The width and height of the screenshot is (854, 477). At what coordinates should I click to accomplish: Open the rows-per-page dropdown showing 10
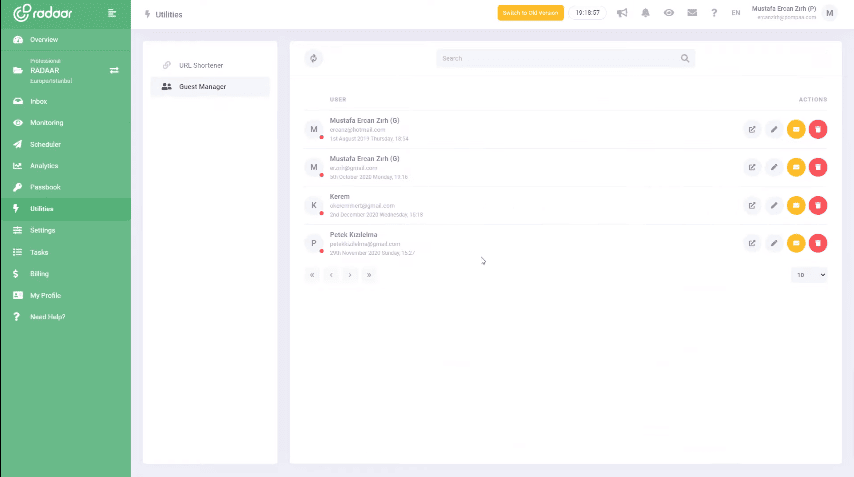coord(809,274)
